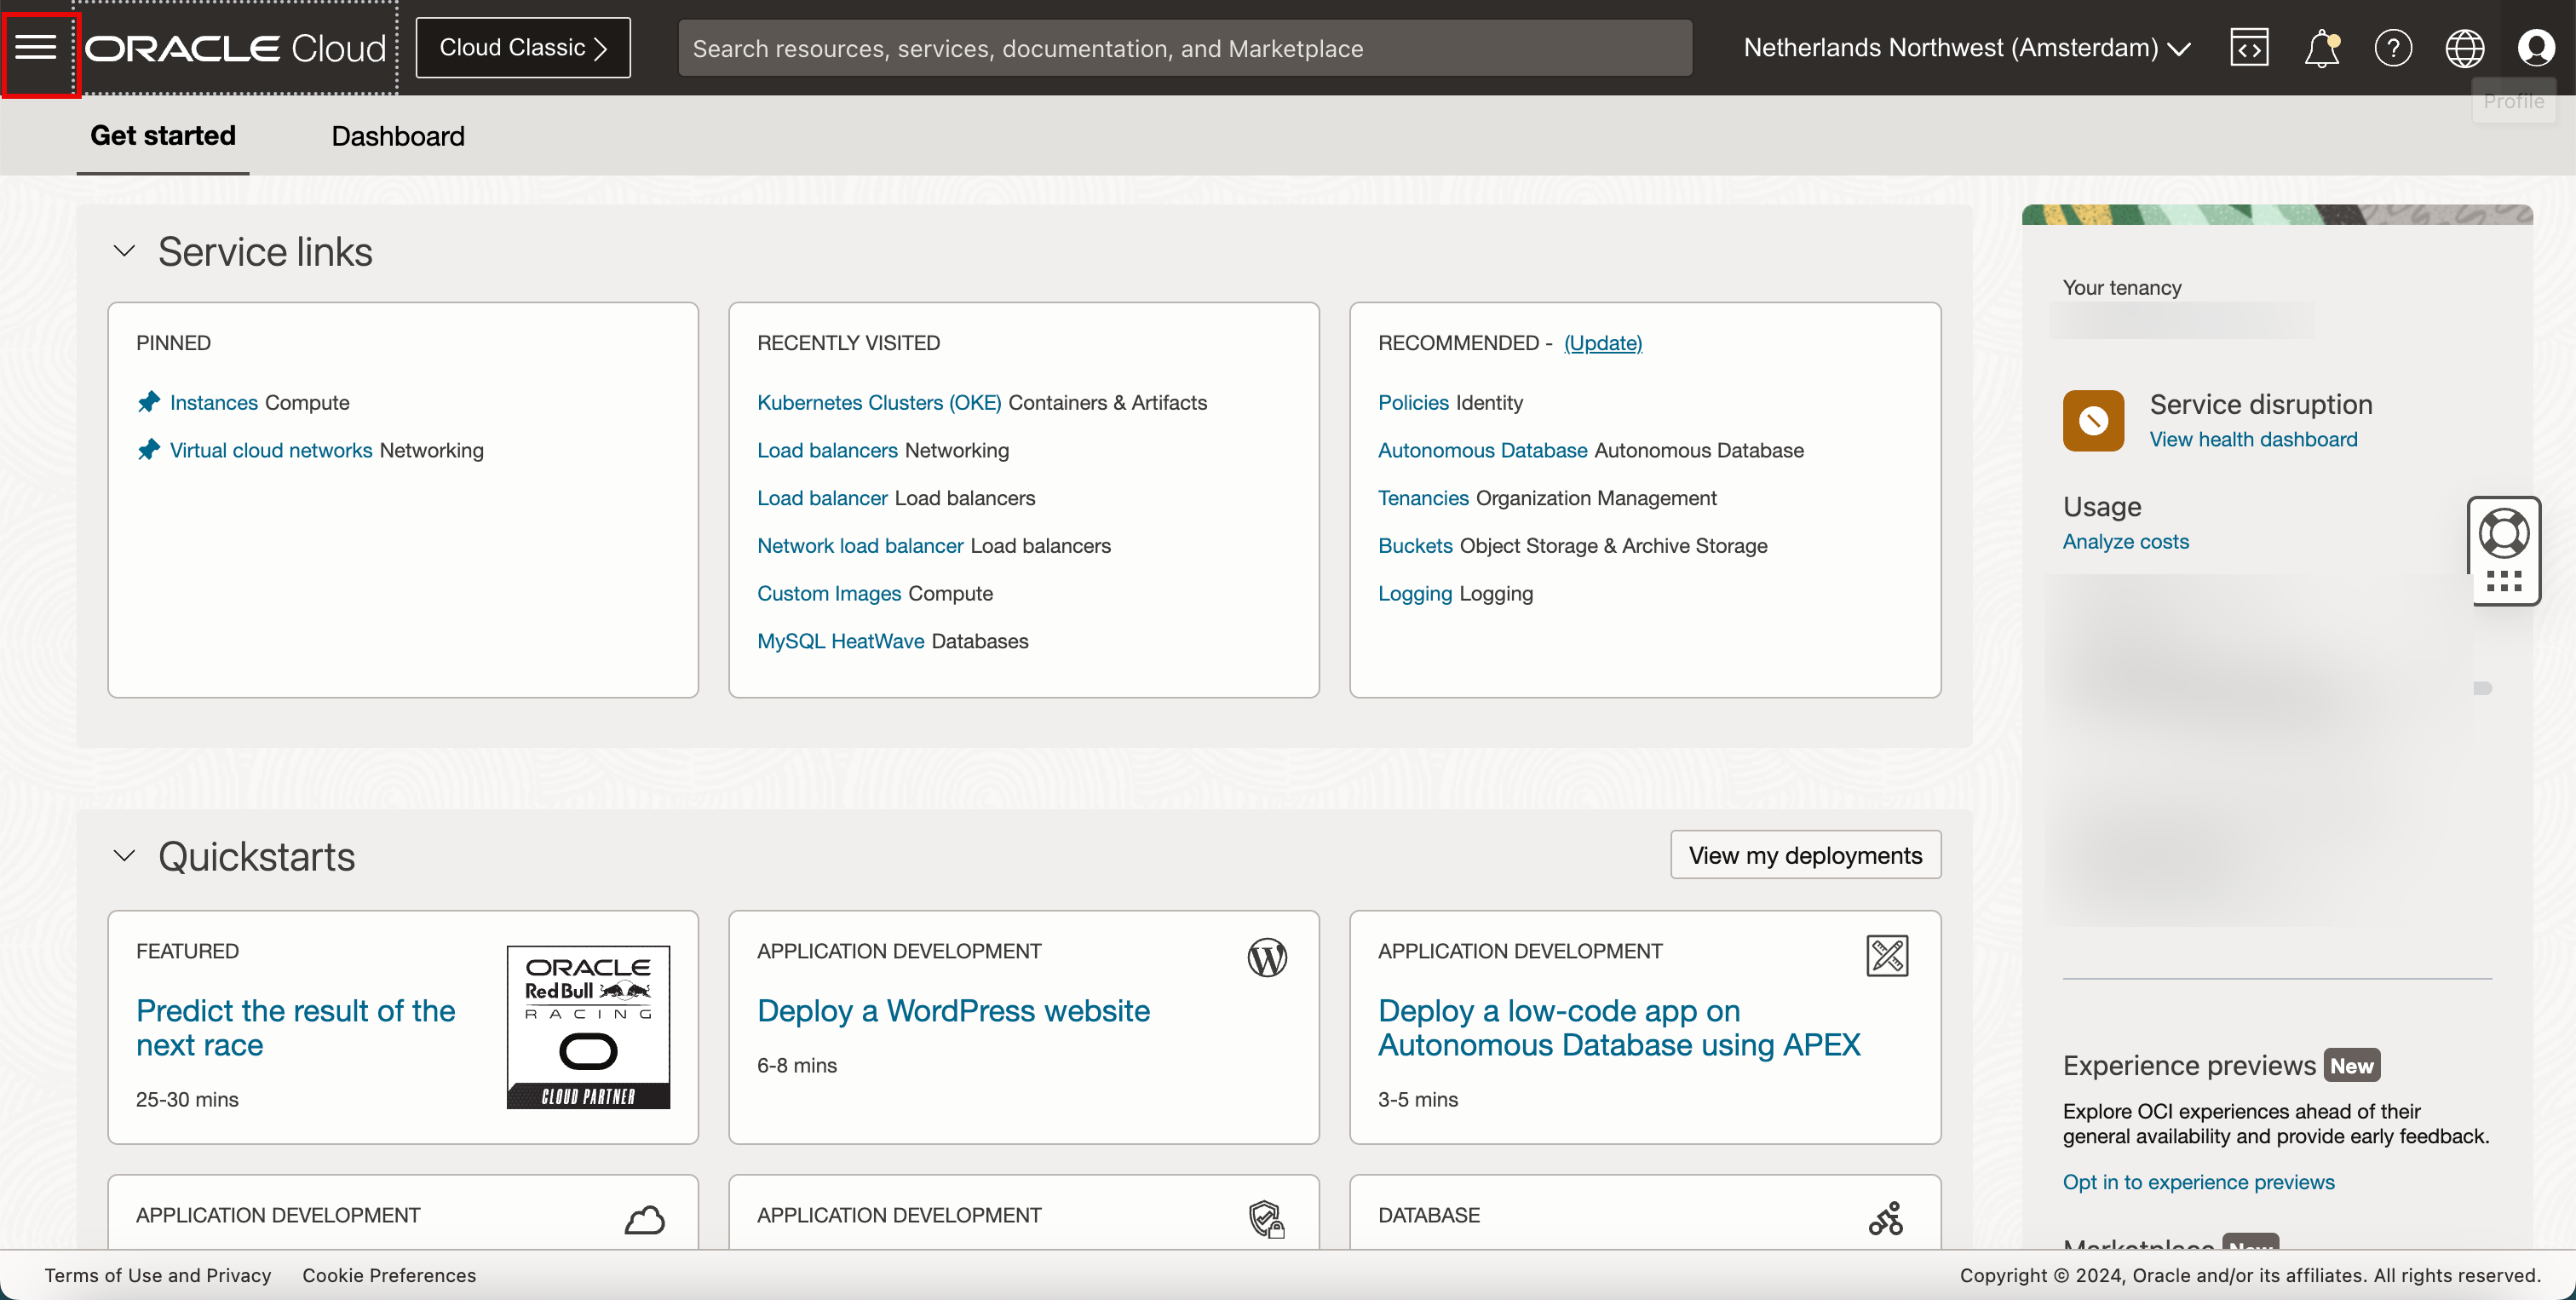Click the help question mark icon
Screen dimensions: 2576x1300
[2393, 48]
